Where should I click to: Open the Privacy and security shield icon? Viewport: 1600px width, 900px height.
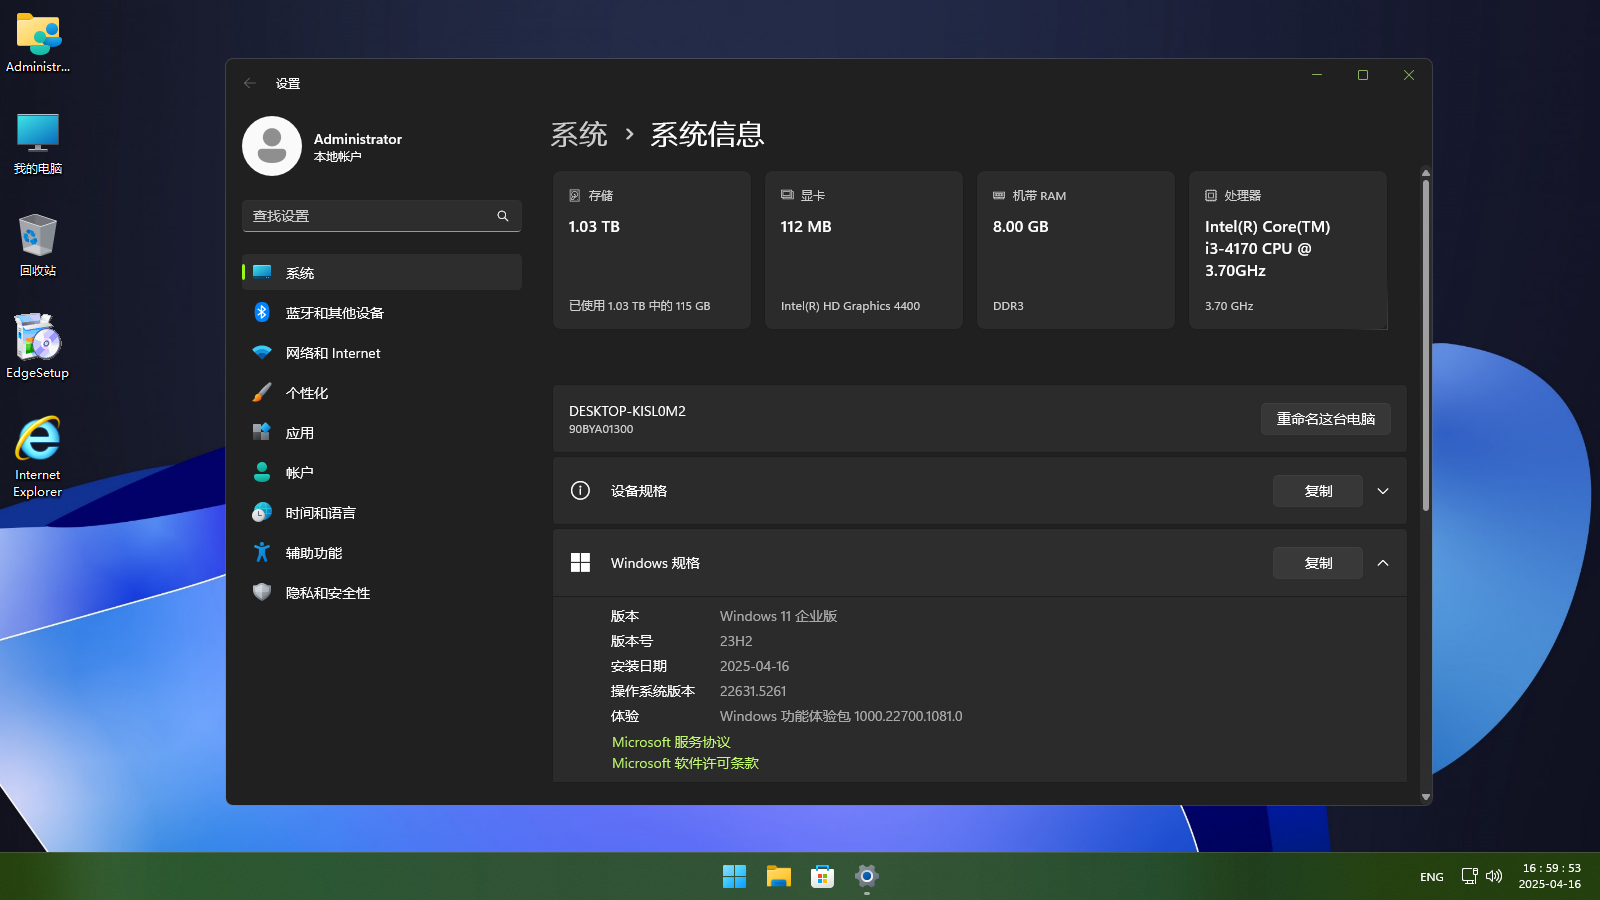tap(262, 592)
